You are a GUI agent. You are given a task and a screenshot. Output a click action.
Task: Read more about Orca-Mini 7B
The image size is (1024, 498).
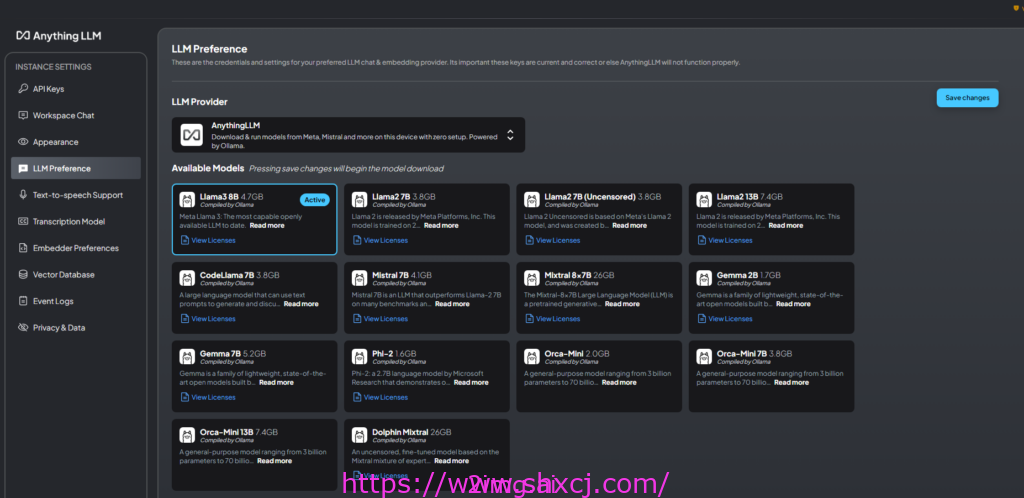point(792,382)
